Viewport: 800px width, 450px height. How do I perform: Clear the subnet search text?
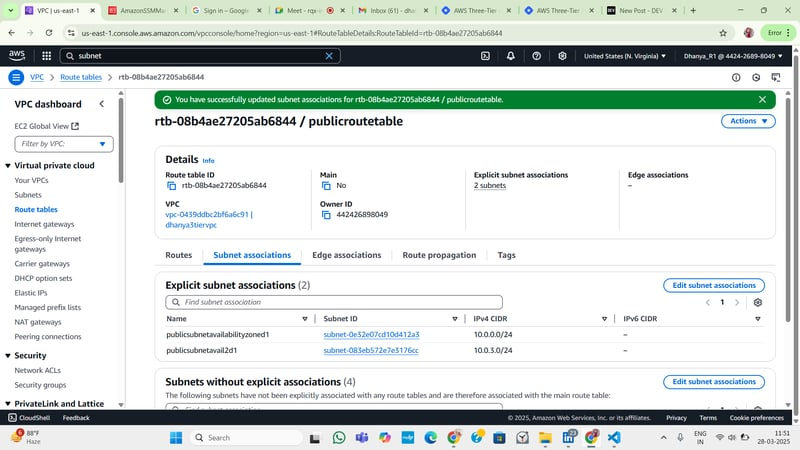[329, 56]
